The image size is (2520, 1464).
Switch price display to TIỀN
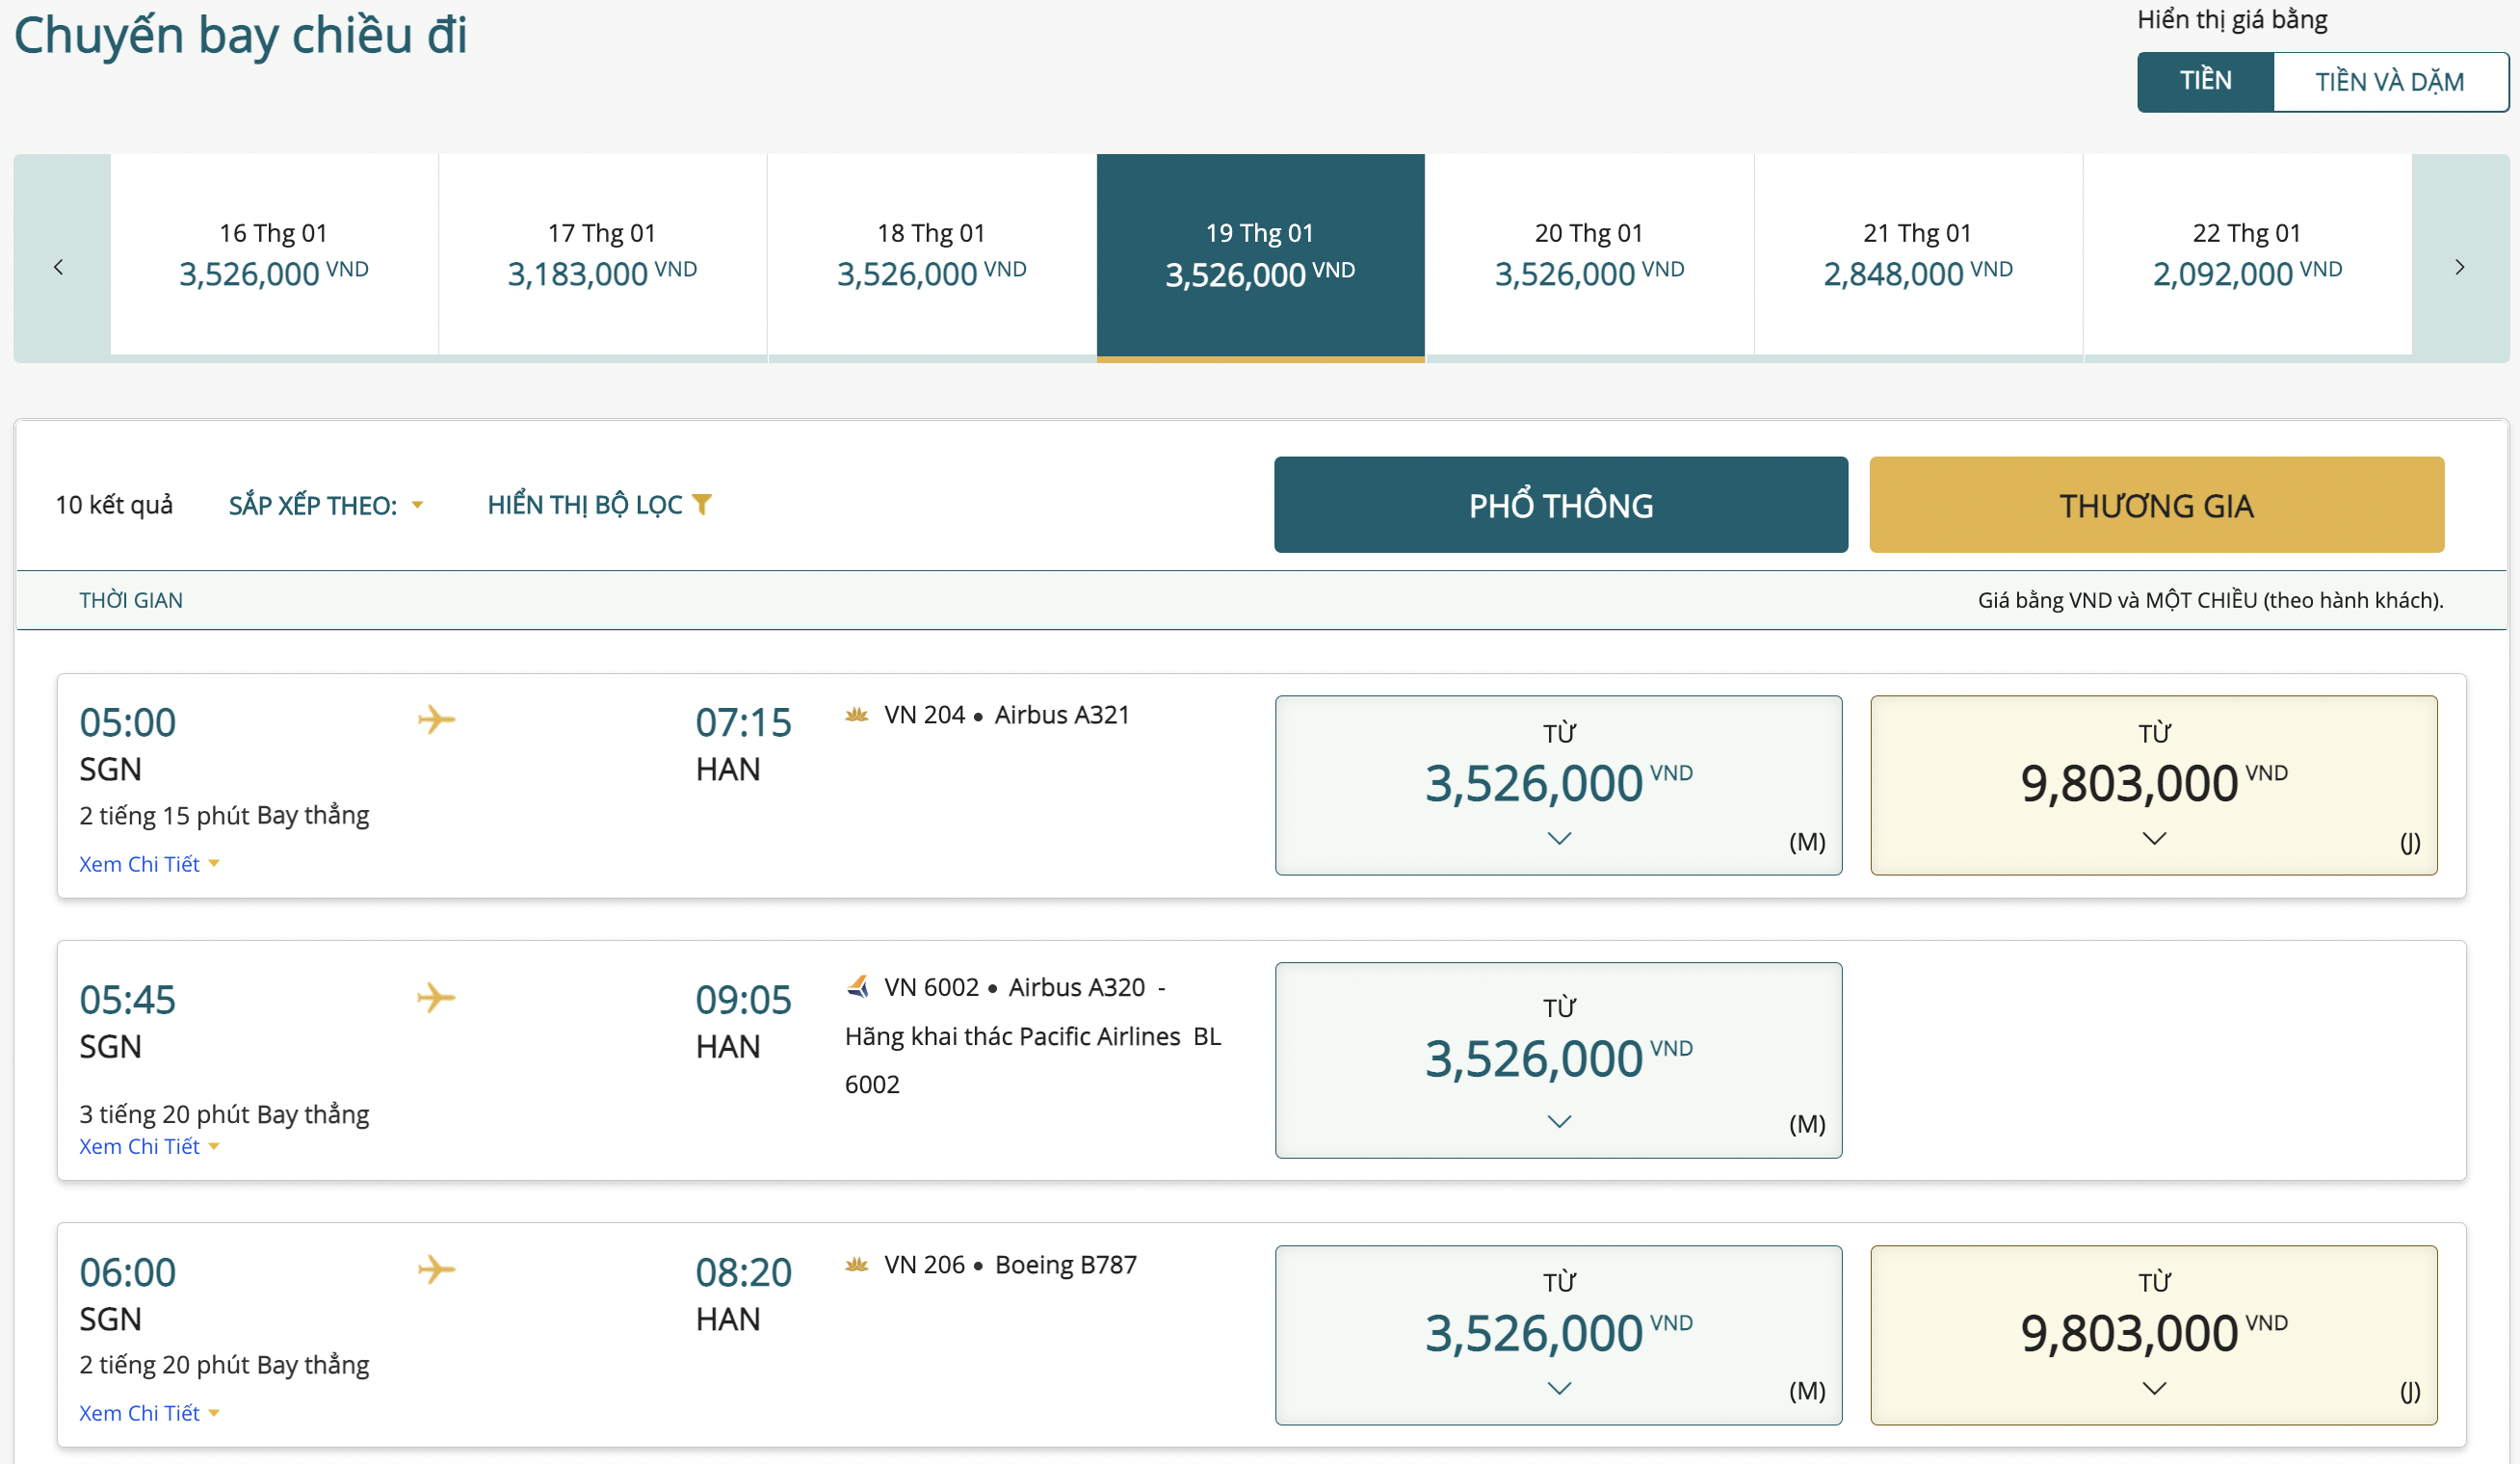2205,81
